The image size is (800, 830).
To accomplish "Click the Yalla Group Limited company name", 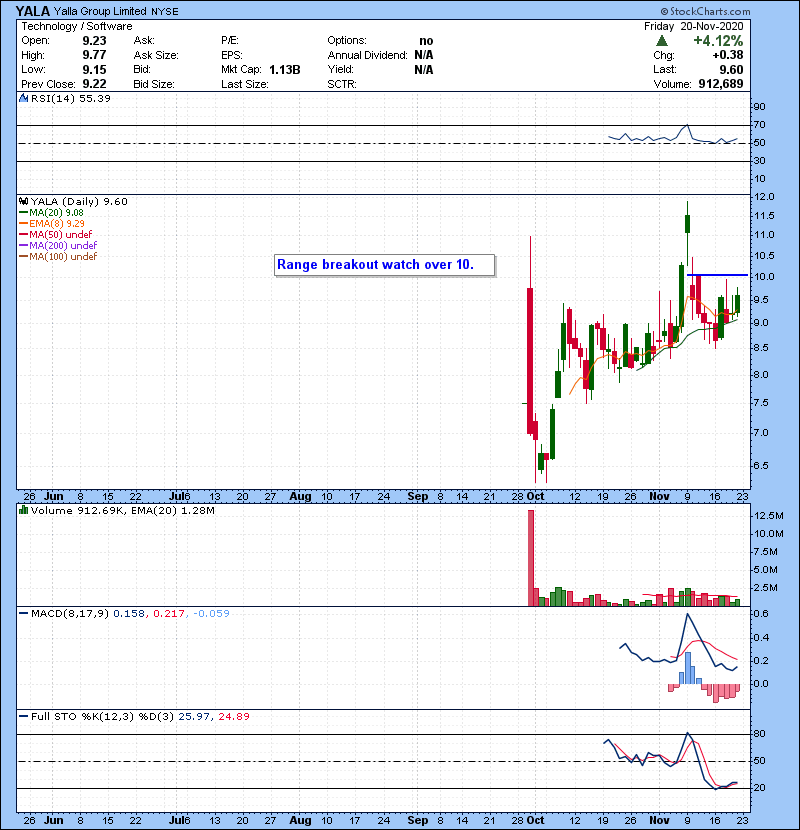I will pos(100,11).
